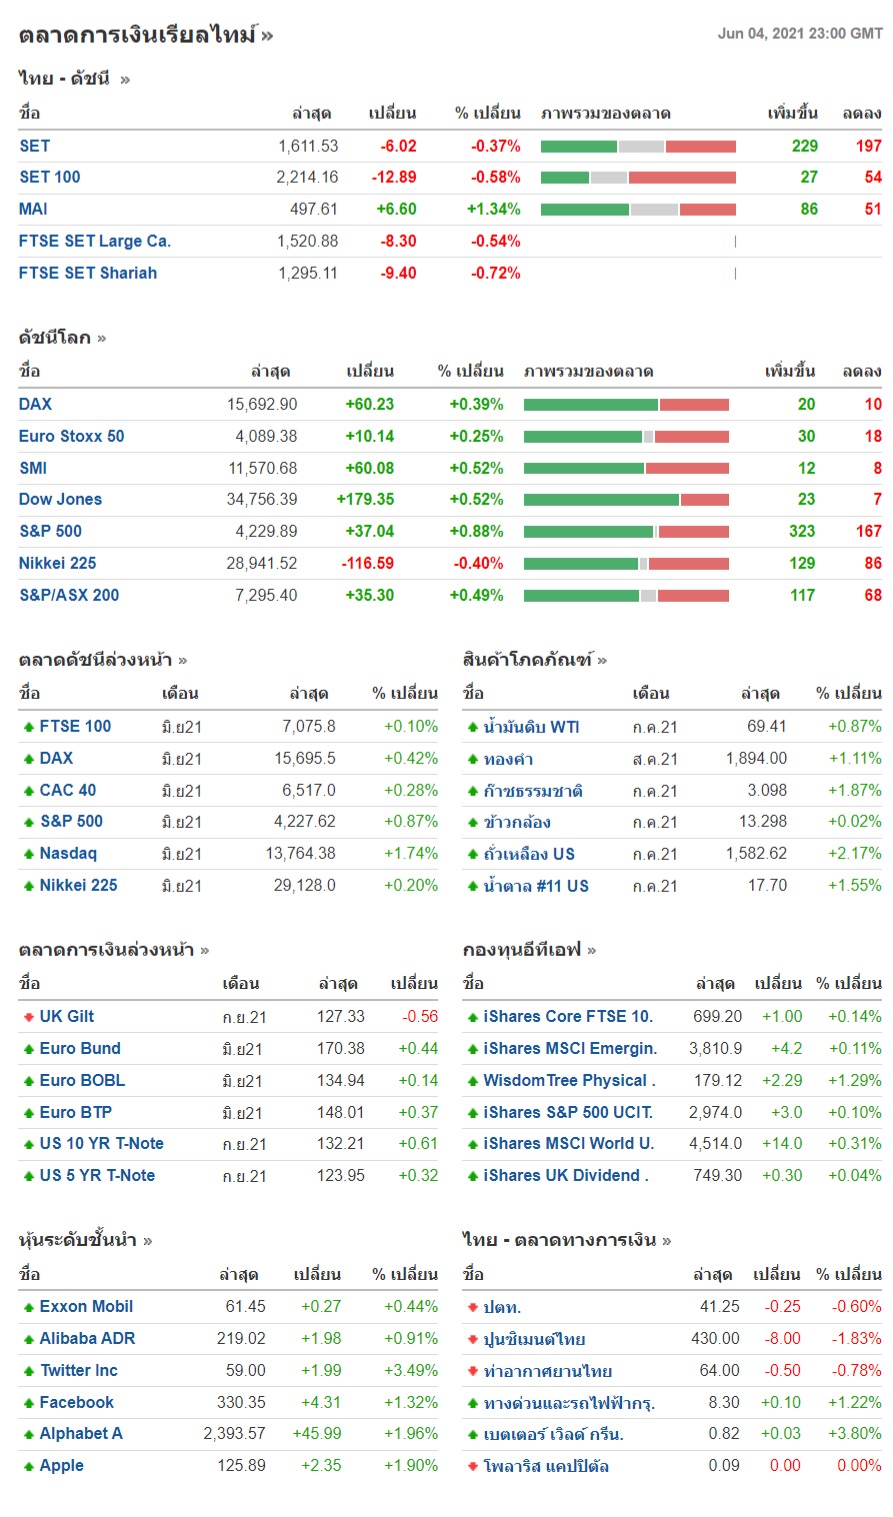Expand the สินค้าโภคภัณฑ์ section chevron
This screenshot has height=1517, width=893.
coord(602,660)
